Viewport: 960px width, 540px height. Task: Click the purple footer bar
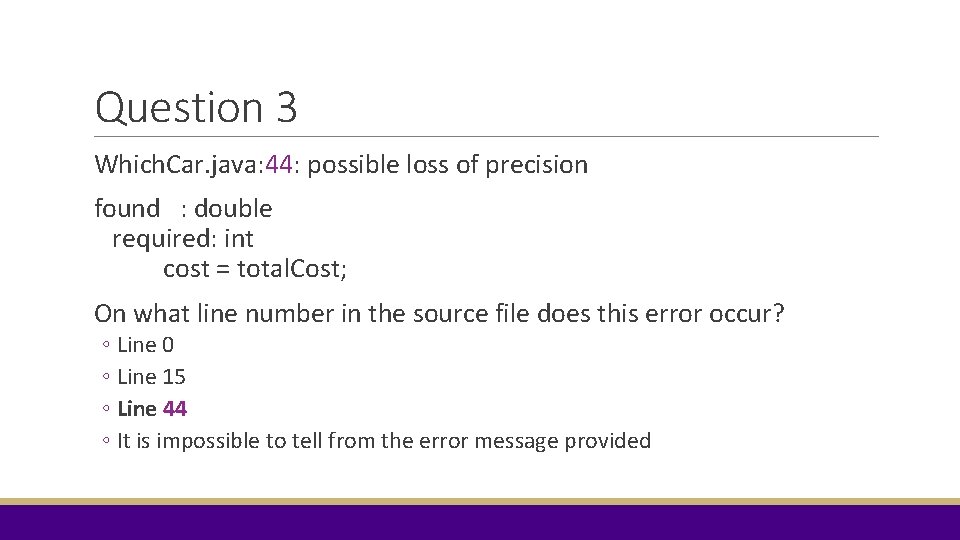[x=480, y=522]
